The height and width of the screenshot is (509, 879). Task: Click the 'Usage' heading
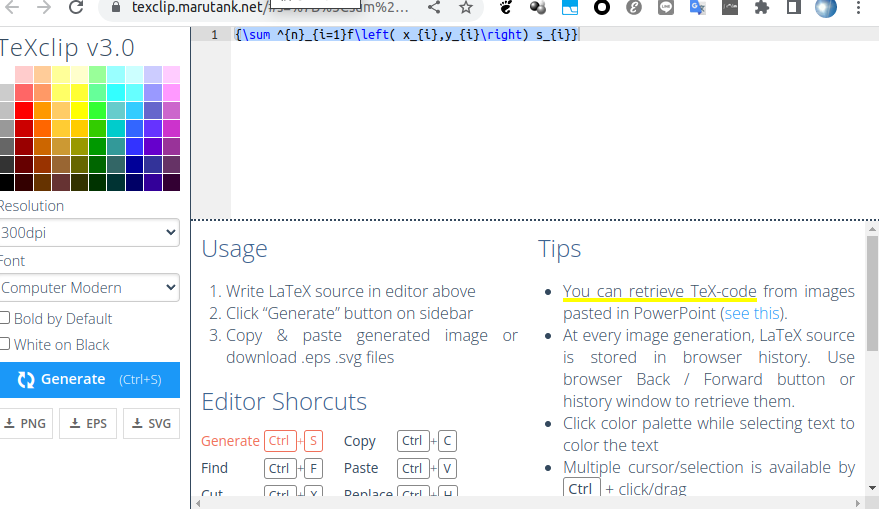pos(234,249)
